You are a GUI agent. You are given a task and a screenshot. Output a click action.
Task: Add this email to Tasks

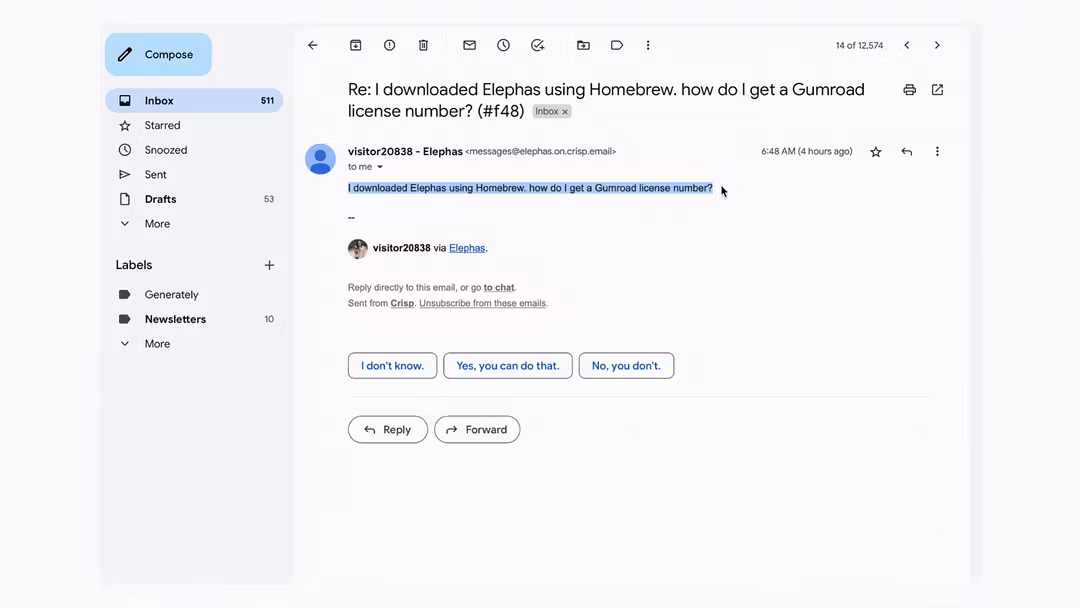click(x=538, y=45)
